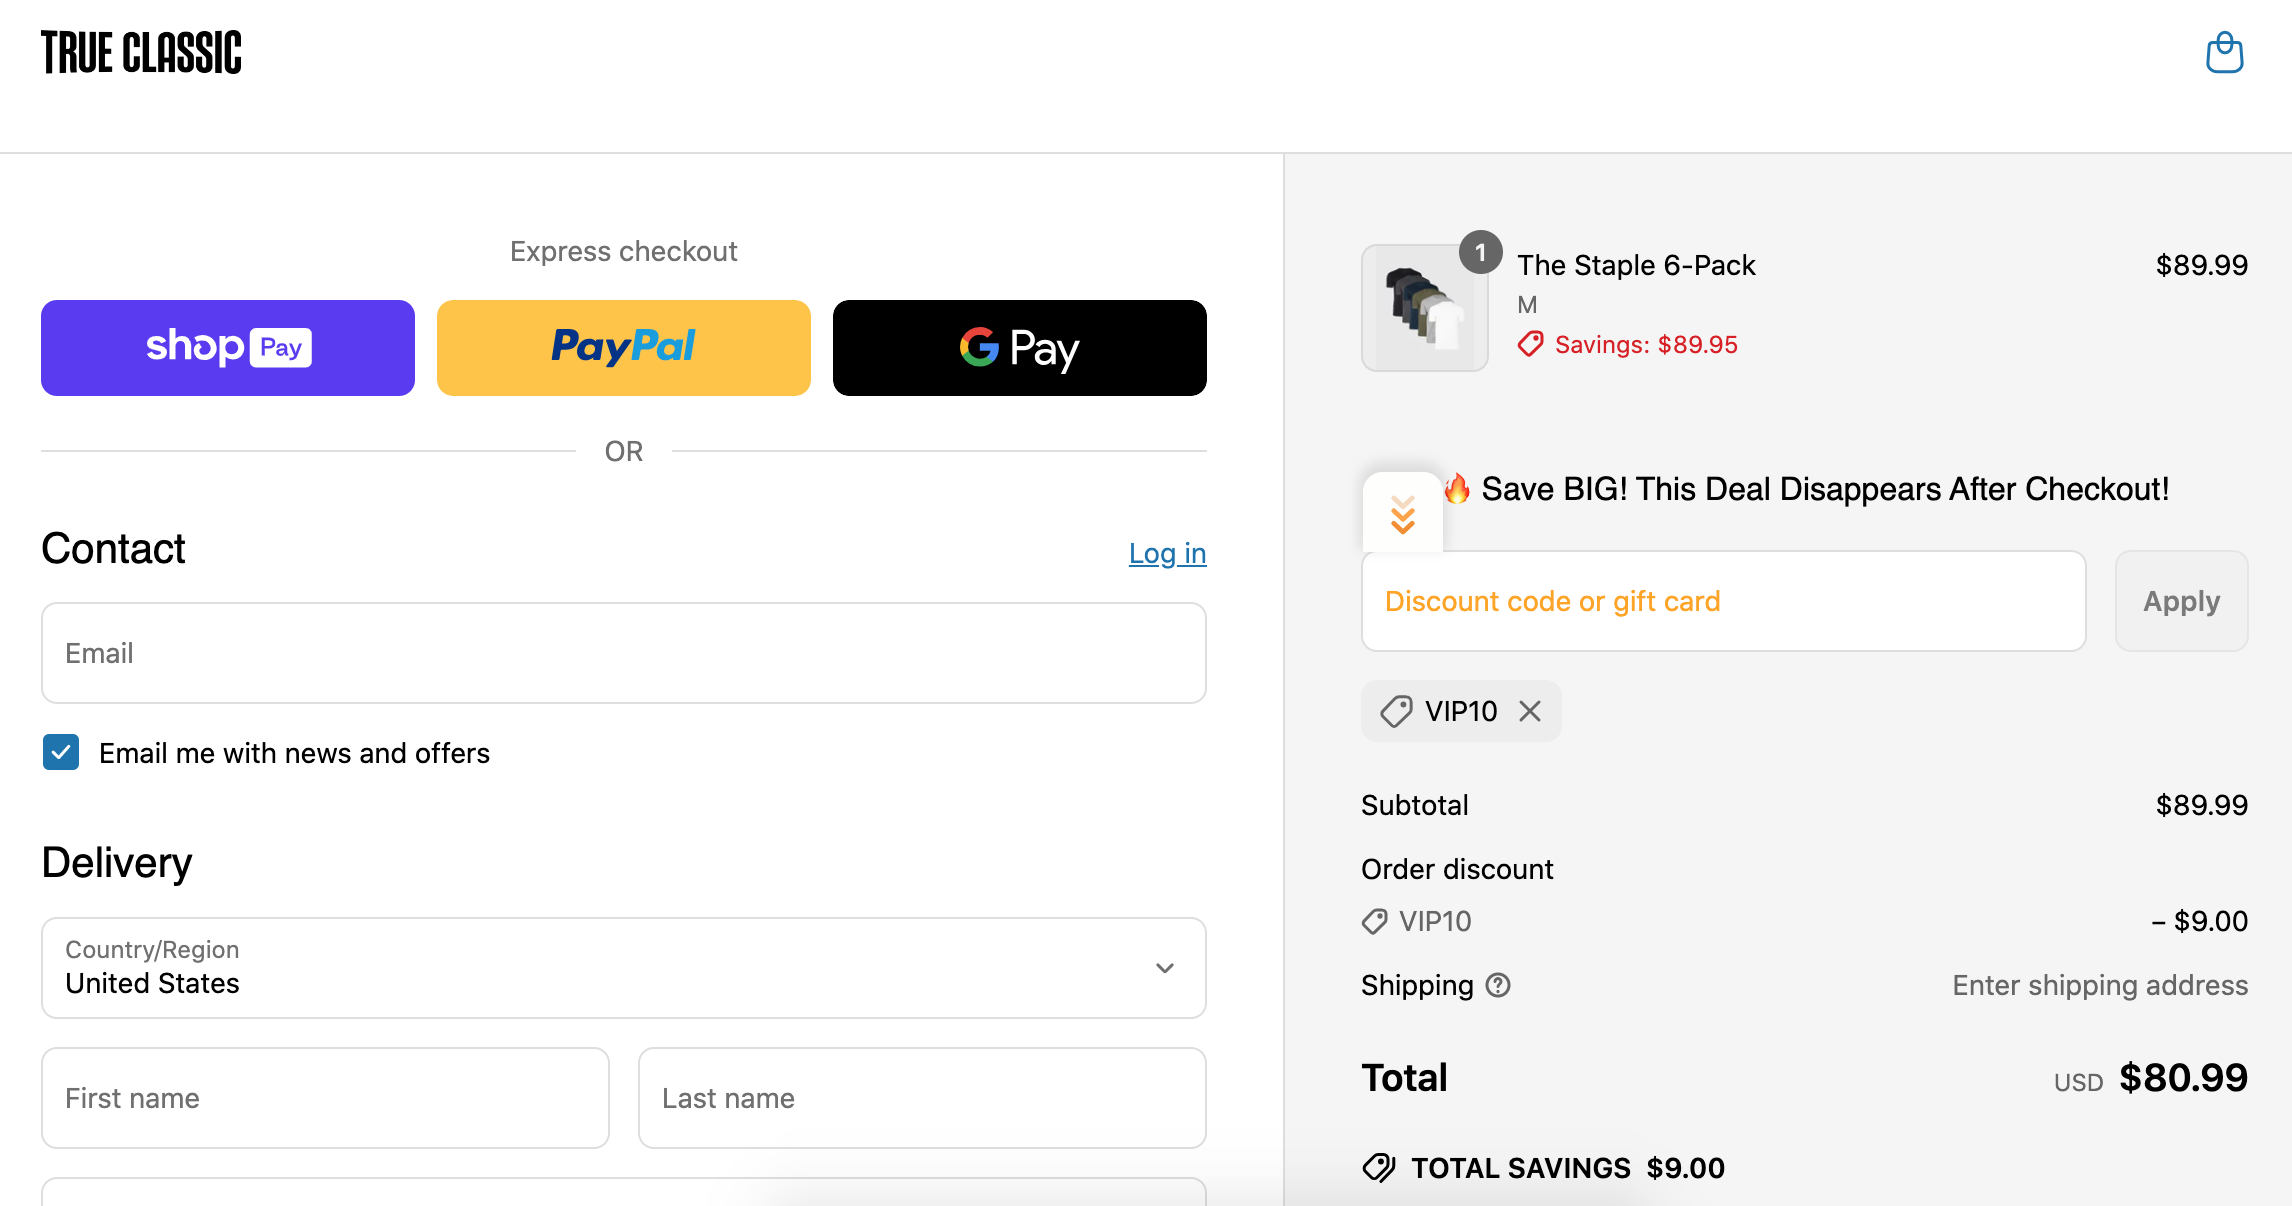Click the Staple 6-Pack product thumbnail
The width and height of the screenshot is (2292, 1206).
tap(1425, 308)
